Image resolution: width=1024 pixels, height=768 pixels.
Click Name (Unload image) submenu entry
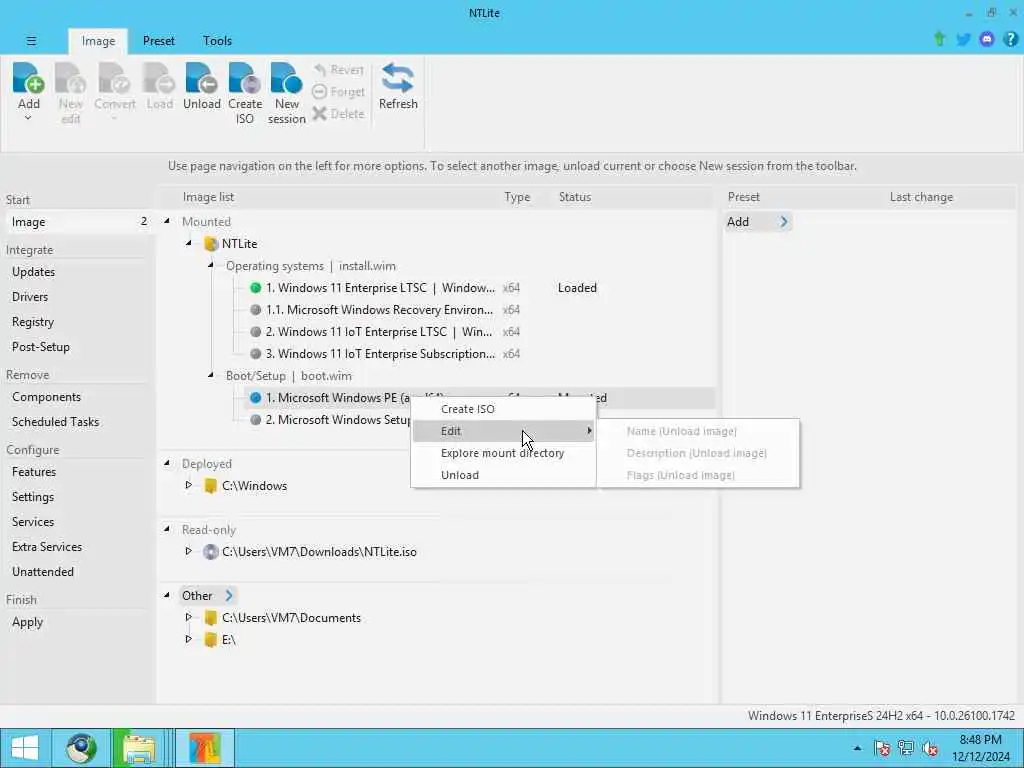pos(699,431)
